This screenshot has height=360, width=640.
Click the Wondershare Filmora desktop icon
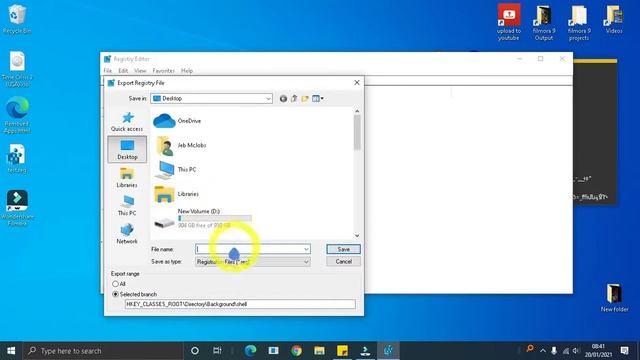tap(17, 208)
